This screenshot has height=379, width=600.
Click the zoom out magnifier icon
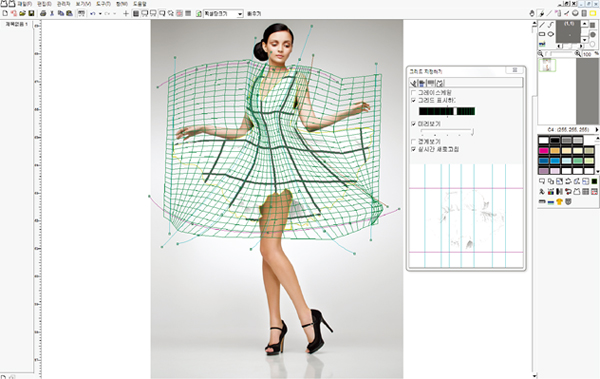click(x=540, y=54)
